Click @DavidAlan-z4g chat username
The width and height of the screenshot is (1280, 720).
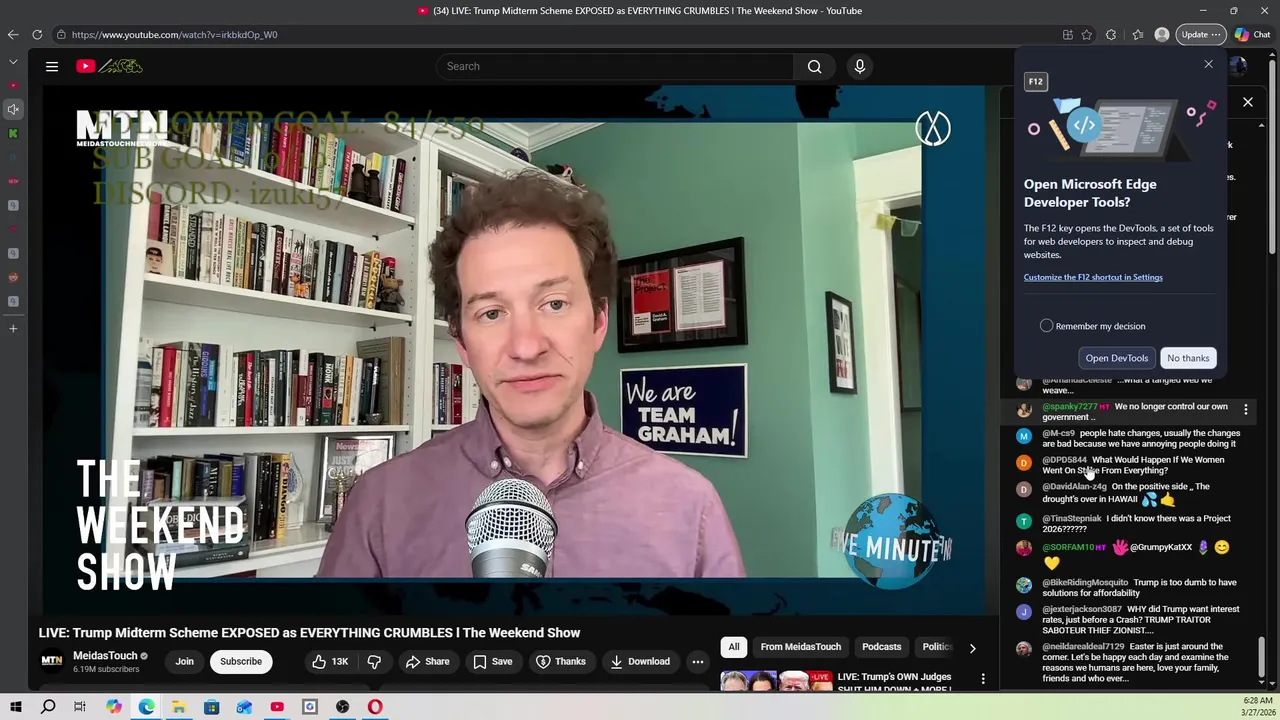pyautogui.click(x=1075, y=487)
